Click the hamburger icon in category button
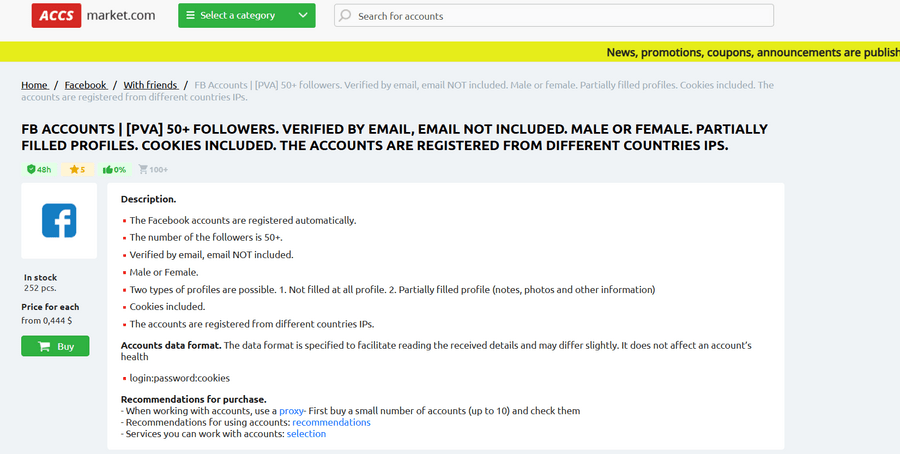The image size is (900, 454). pyautogui.click(x=190, y=16)
